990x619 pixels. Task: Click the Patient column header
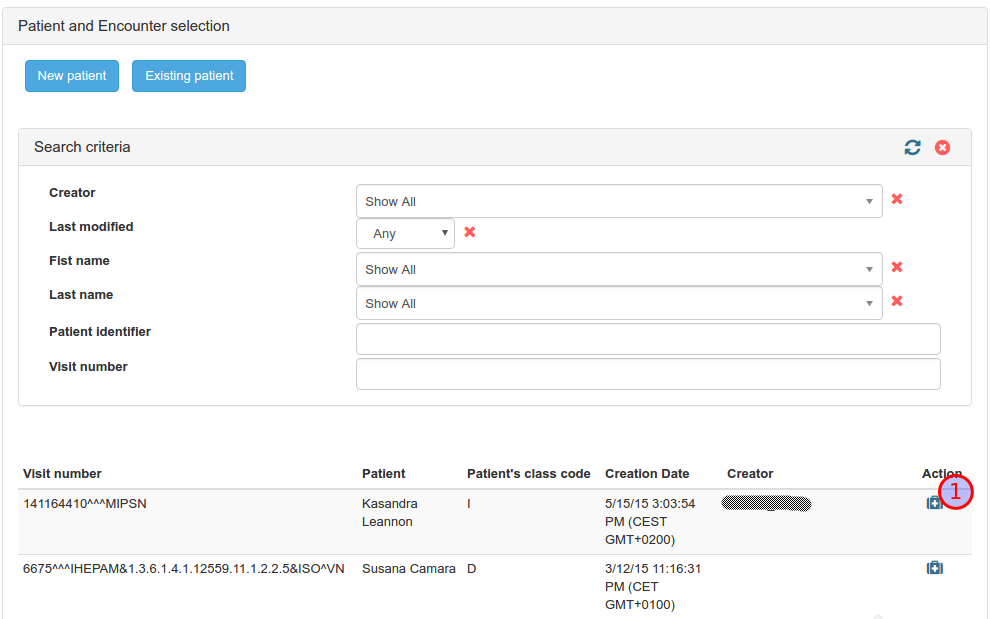pyautogui.click(x=383, y=474)
